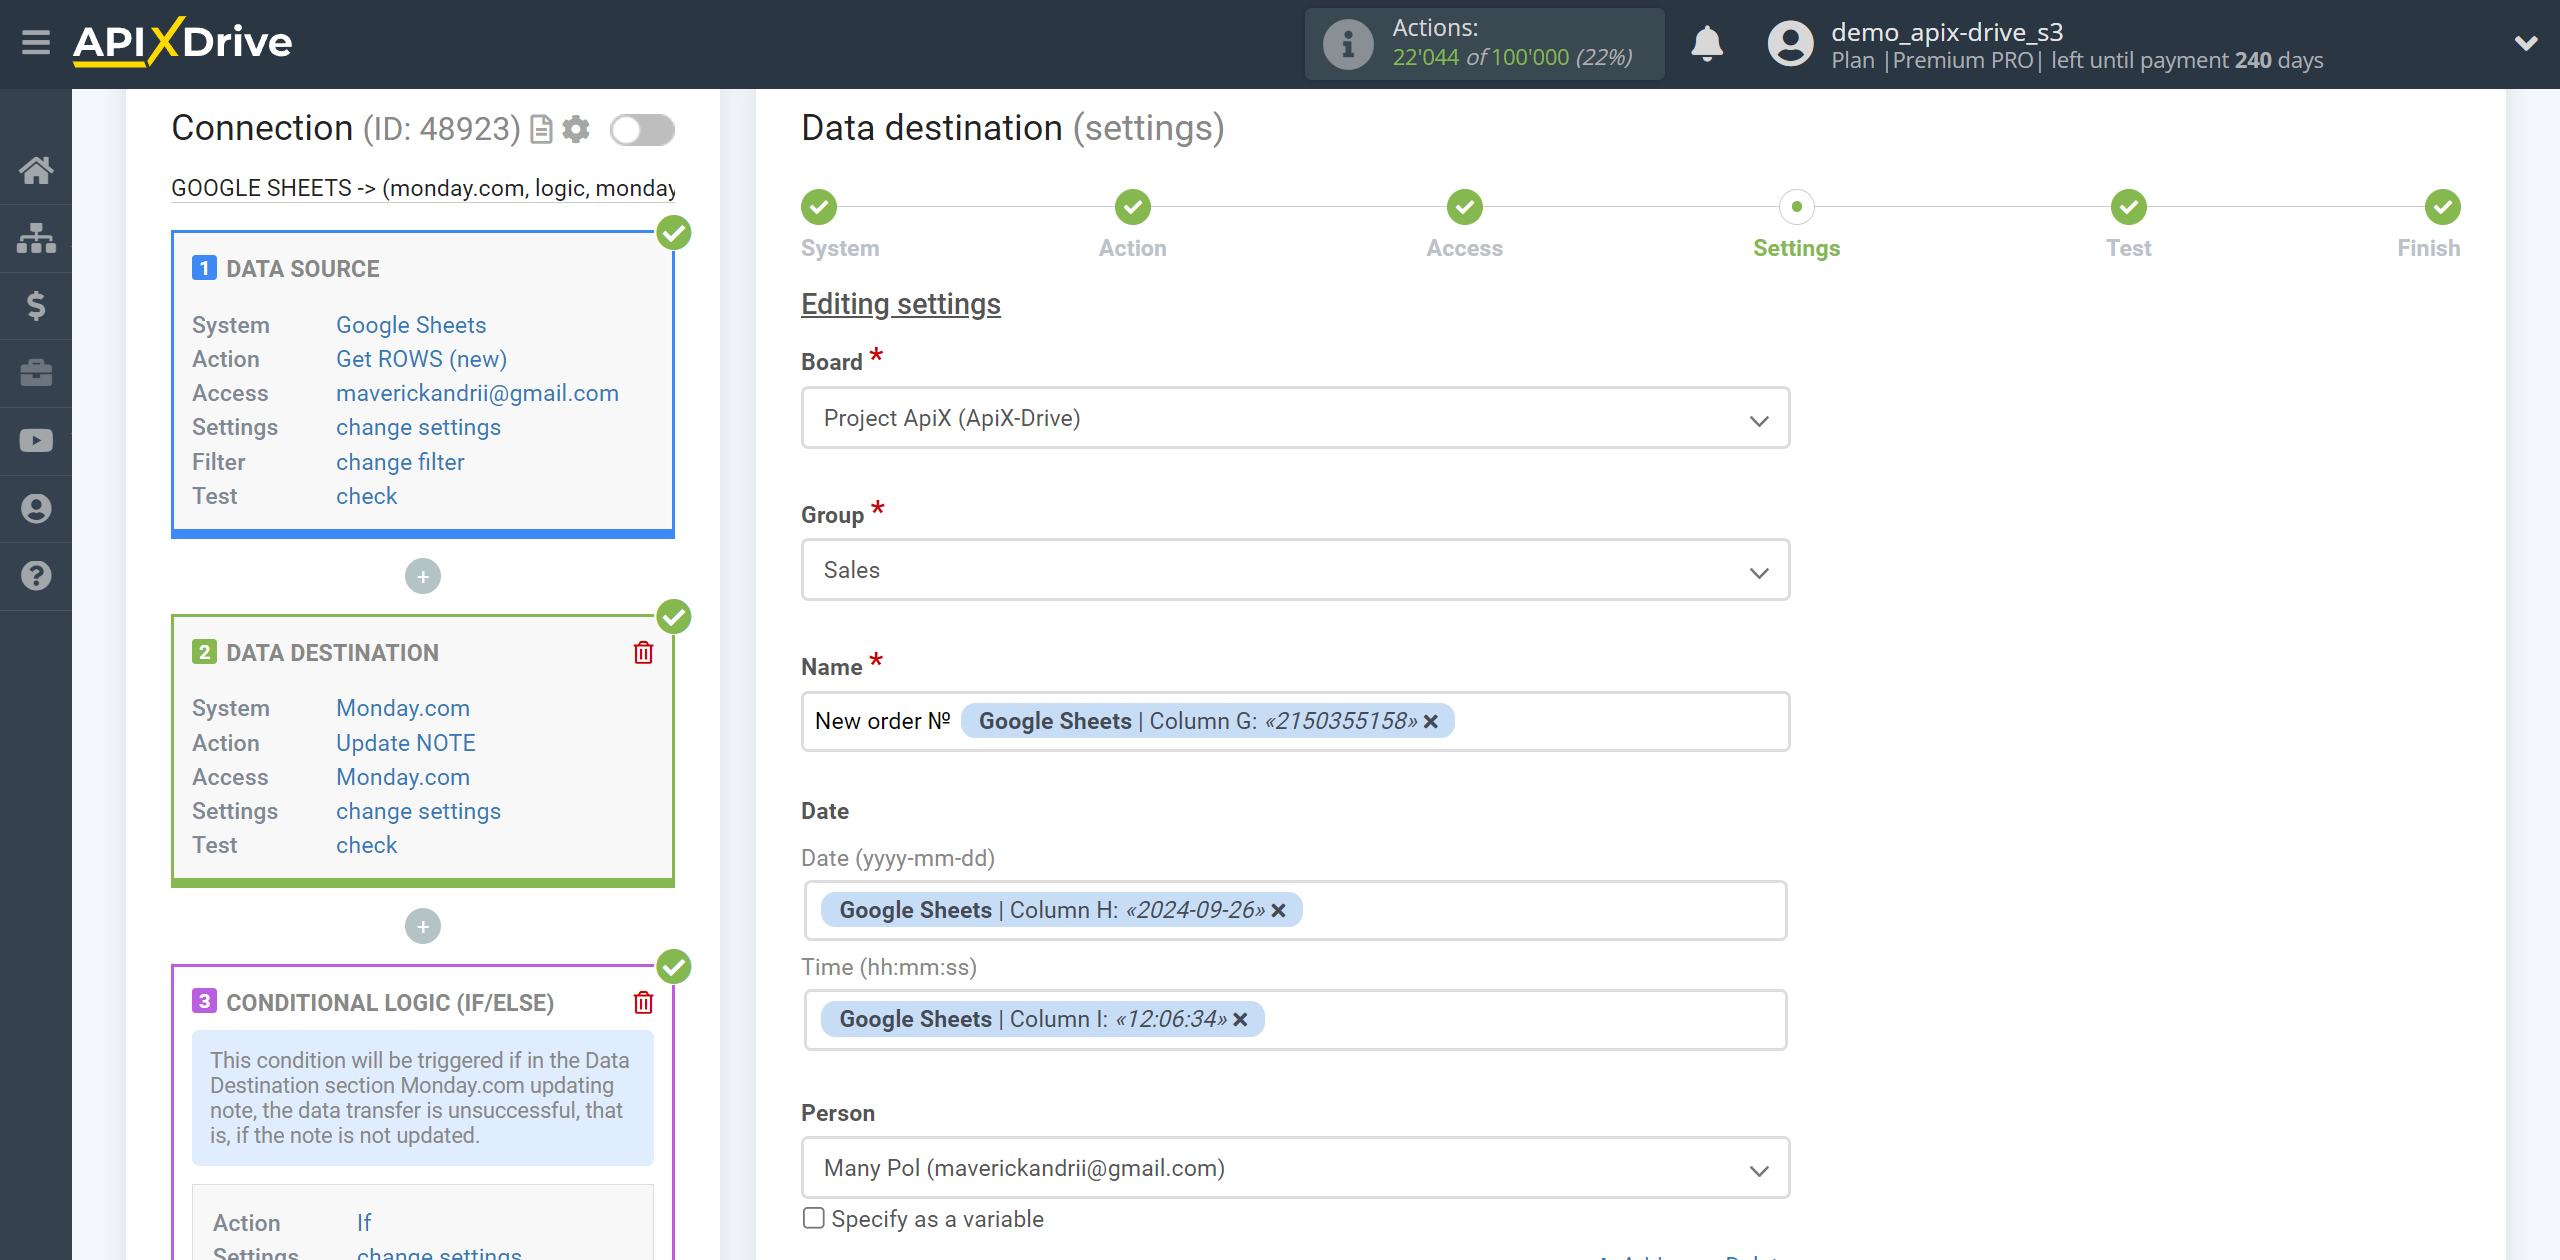Delete the Conditional Logic block
Screen dimensions: 2560x1260
pos(644,1002)
